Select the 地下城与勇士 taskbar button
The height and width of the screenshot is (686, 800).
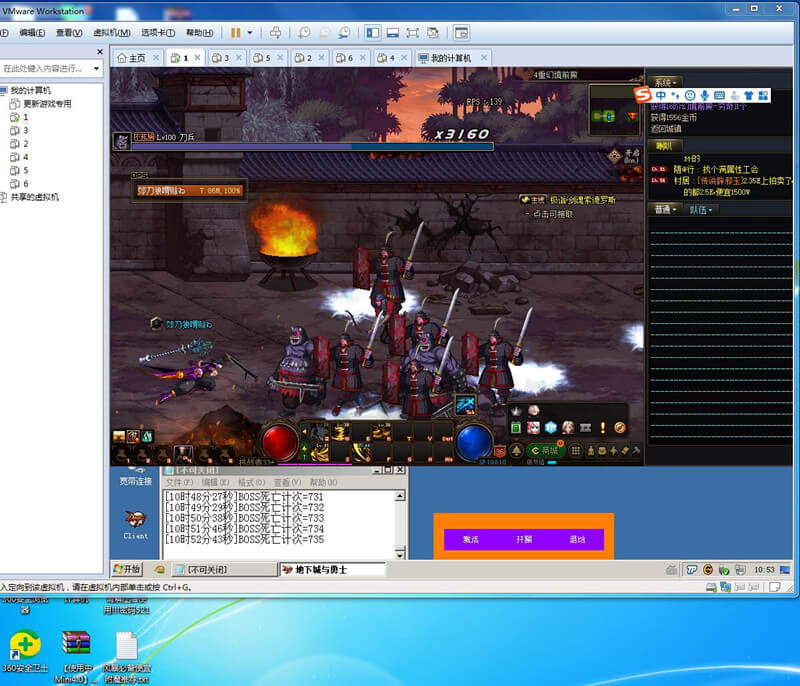coord(332,569)
